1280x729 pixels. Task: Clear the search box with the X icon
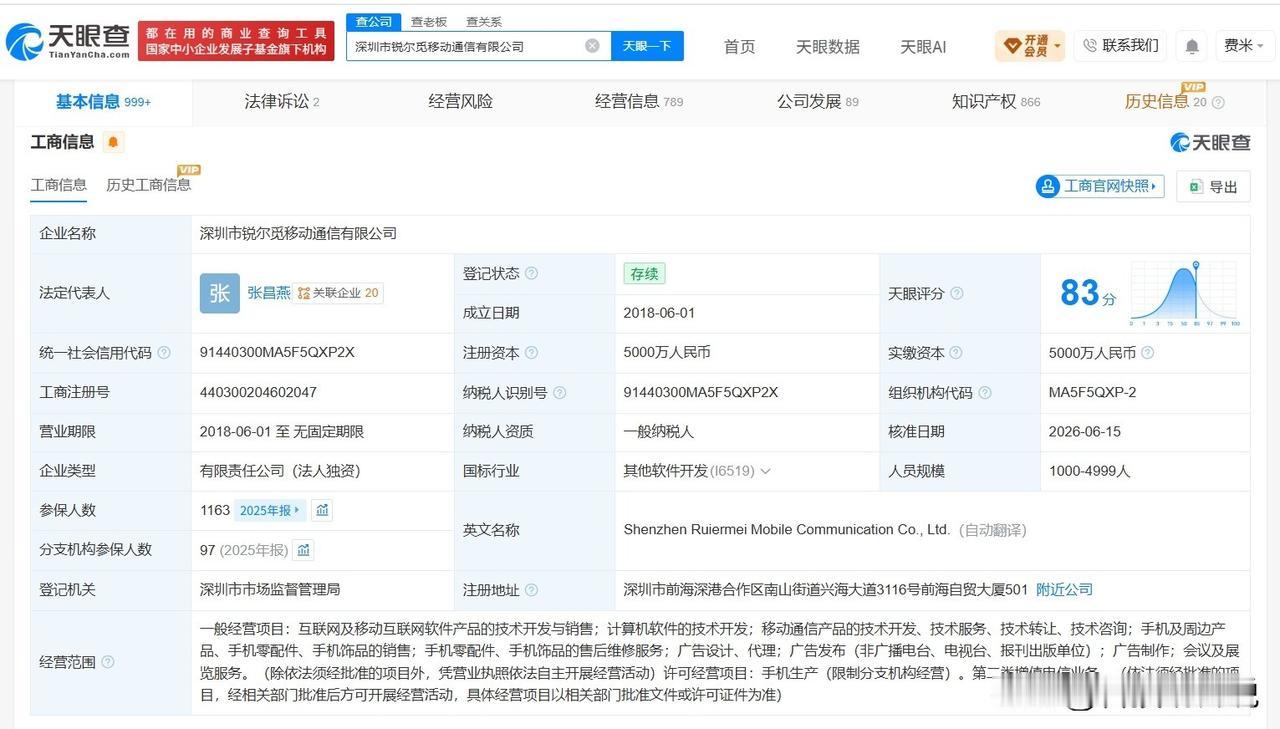[592, 46]
